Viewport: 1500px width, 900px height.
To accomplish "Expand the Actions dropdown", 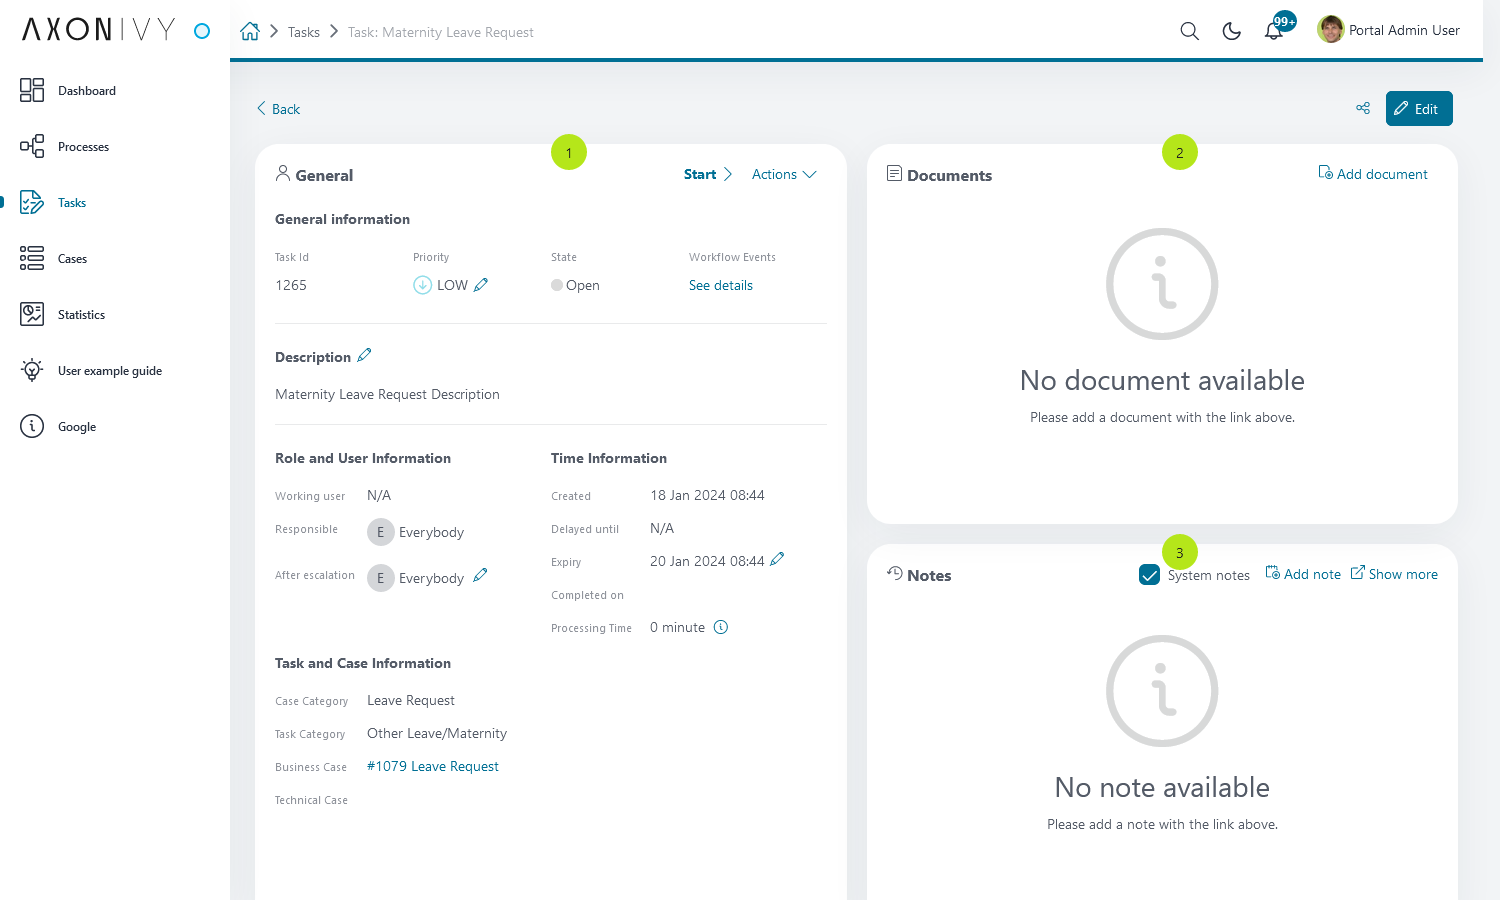I will pyautogui.click(x=784, y=174).
